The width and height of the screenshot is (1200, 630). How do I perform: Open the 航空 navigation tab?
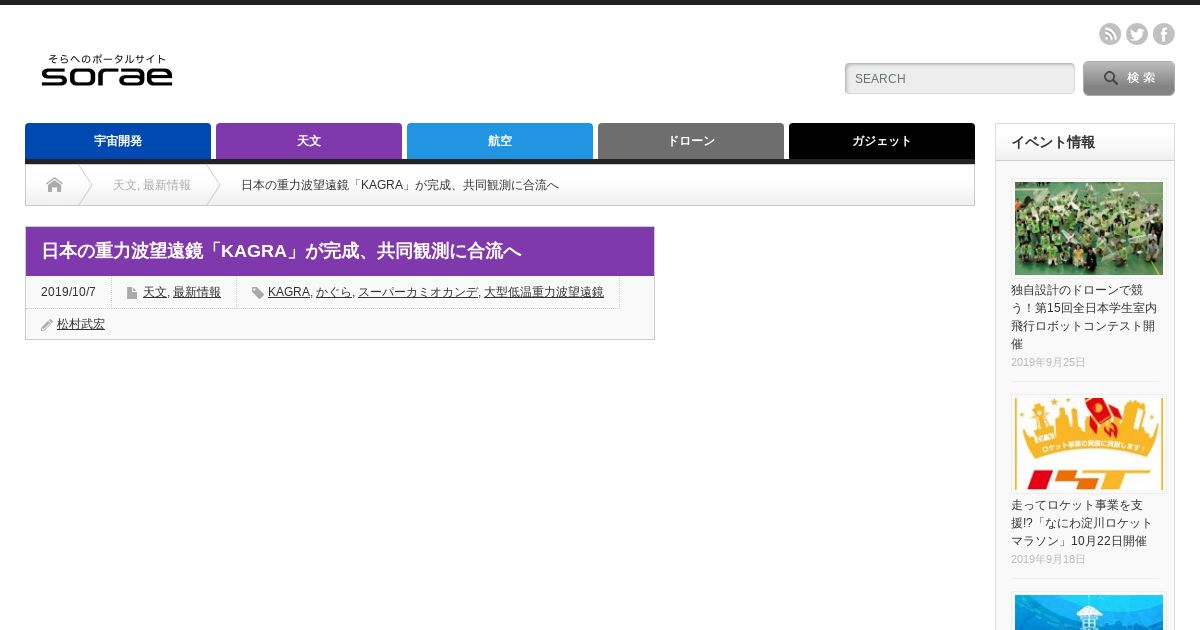(x=500, y=141)
